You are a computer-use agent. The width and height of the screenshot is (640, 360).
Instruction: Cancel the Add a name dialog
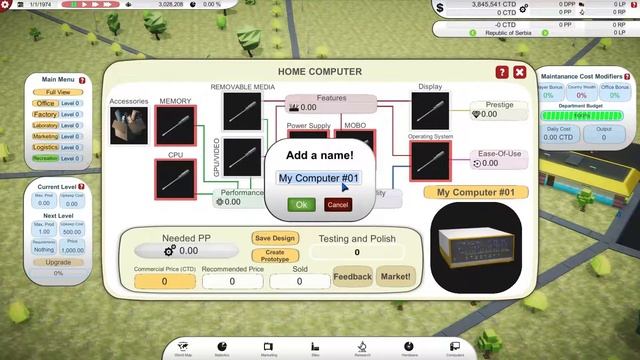tap(338, 204)
